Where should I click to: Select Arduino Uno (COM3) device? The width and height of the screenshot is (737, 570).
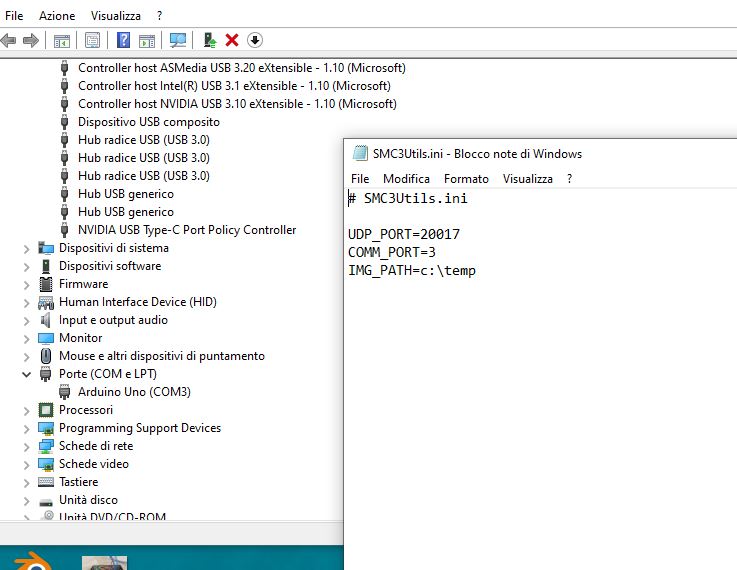pos(134,392)
